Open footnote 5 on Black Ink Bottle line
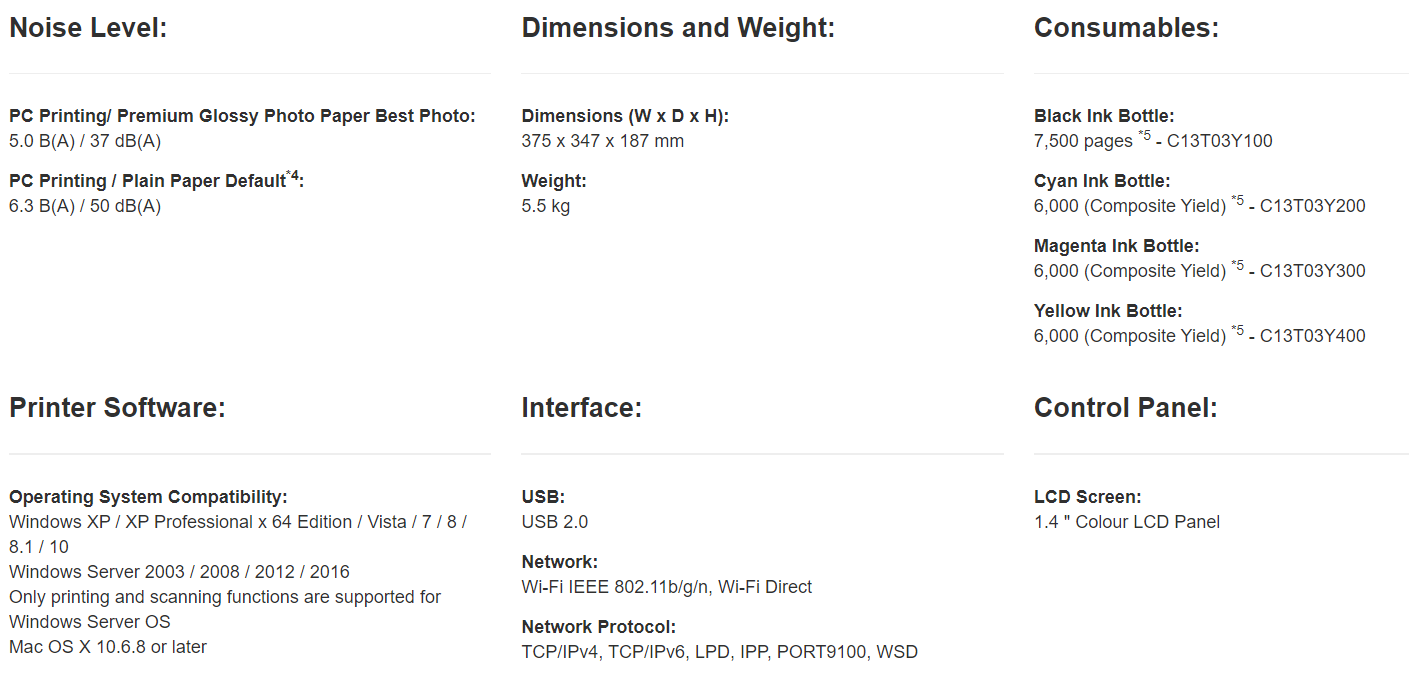 [1144, 136]
